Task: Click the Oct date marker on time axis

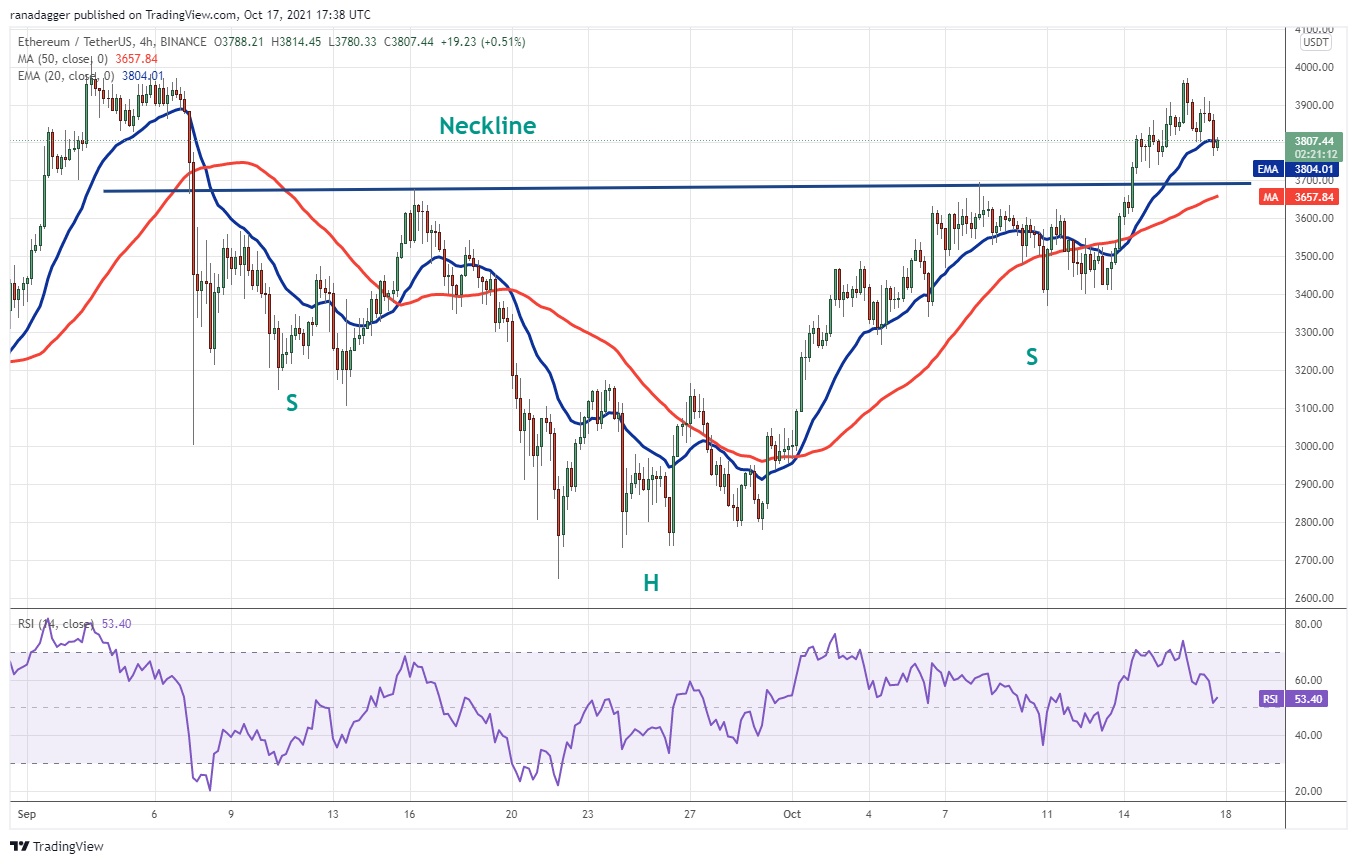Action: (x=792, y=814)
